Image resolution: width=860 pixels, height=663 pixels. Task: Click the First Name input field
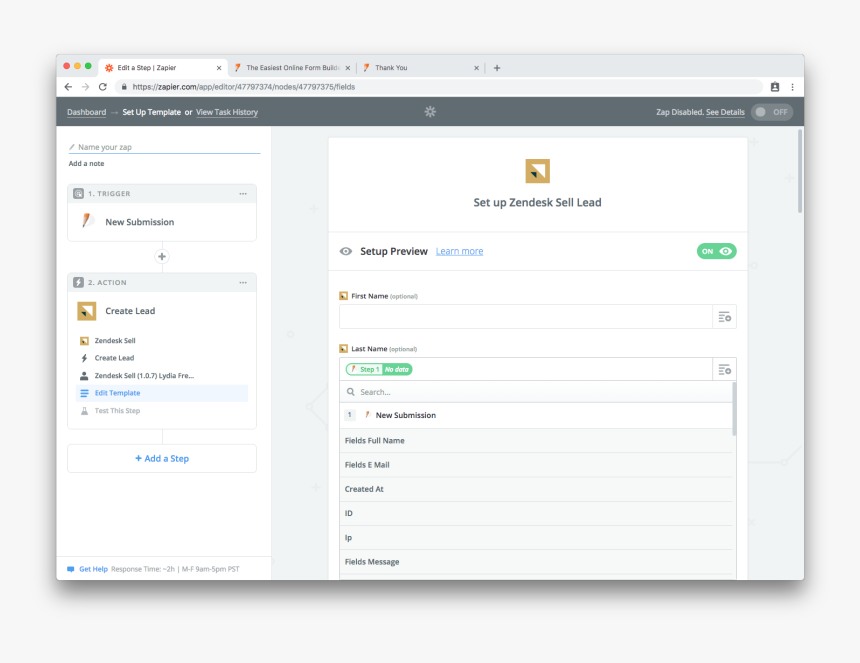525,317
